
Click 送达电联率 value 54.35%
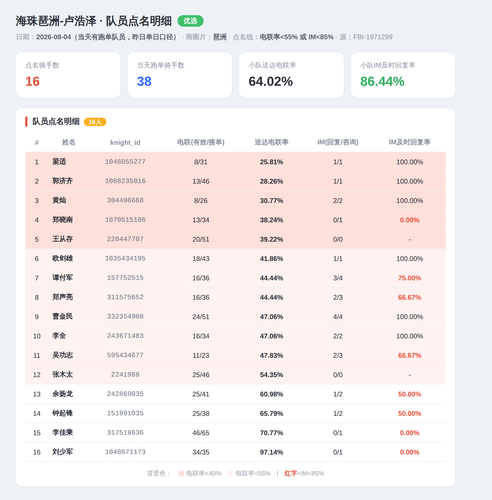[271, 375]
